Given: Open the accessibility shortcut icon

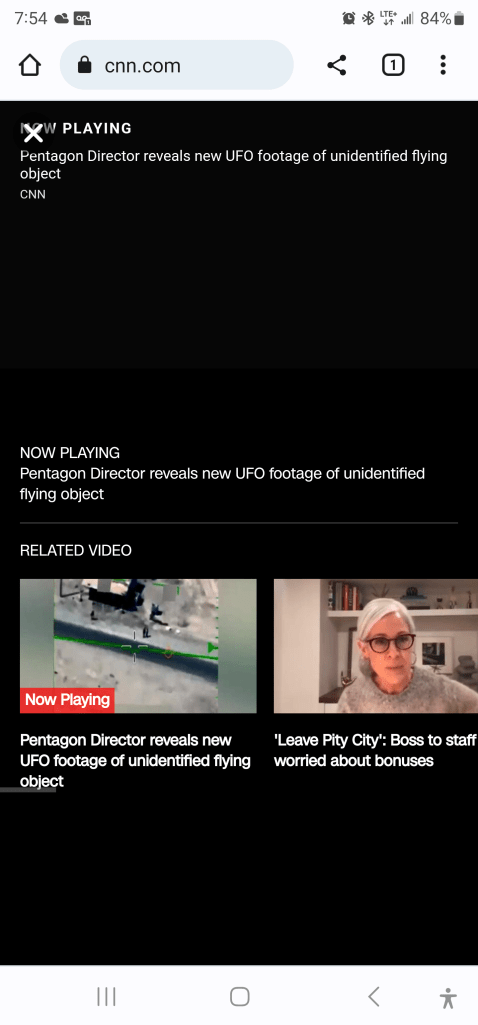Looking at the screenshot, I should point(448,998).
